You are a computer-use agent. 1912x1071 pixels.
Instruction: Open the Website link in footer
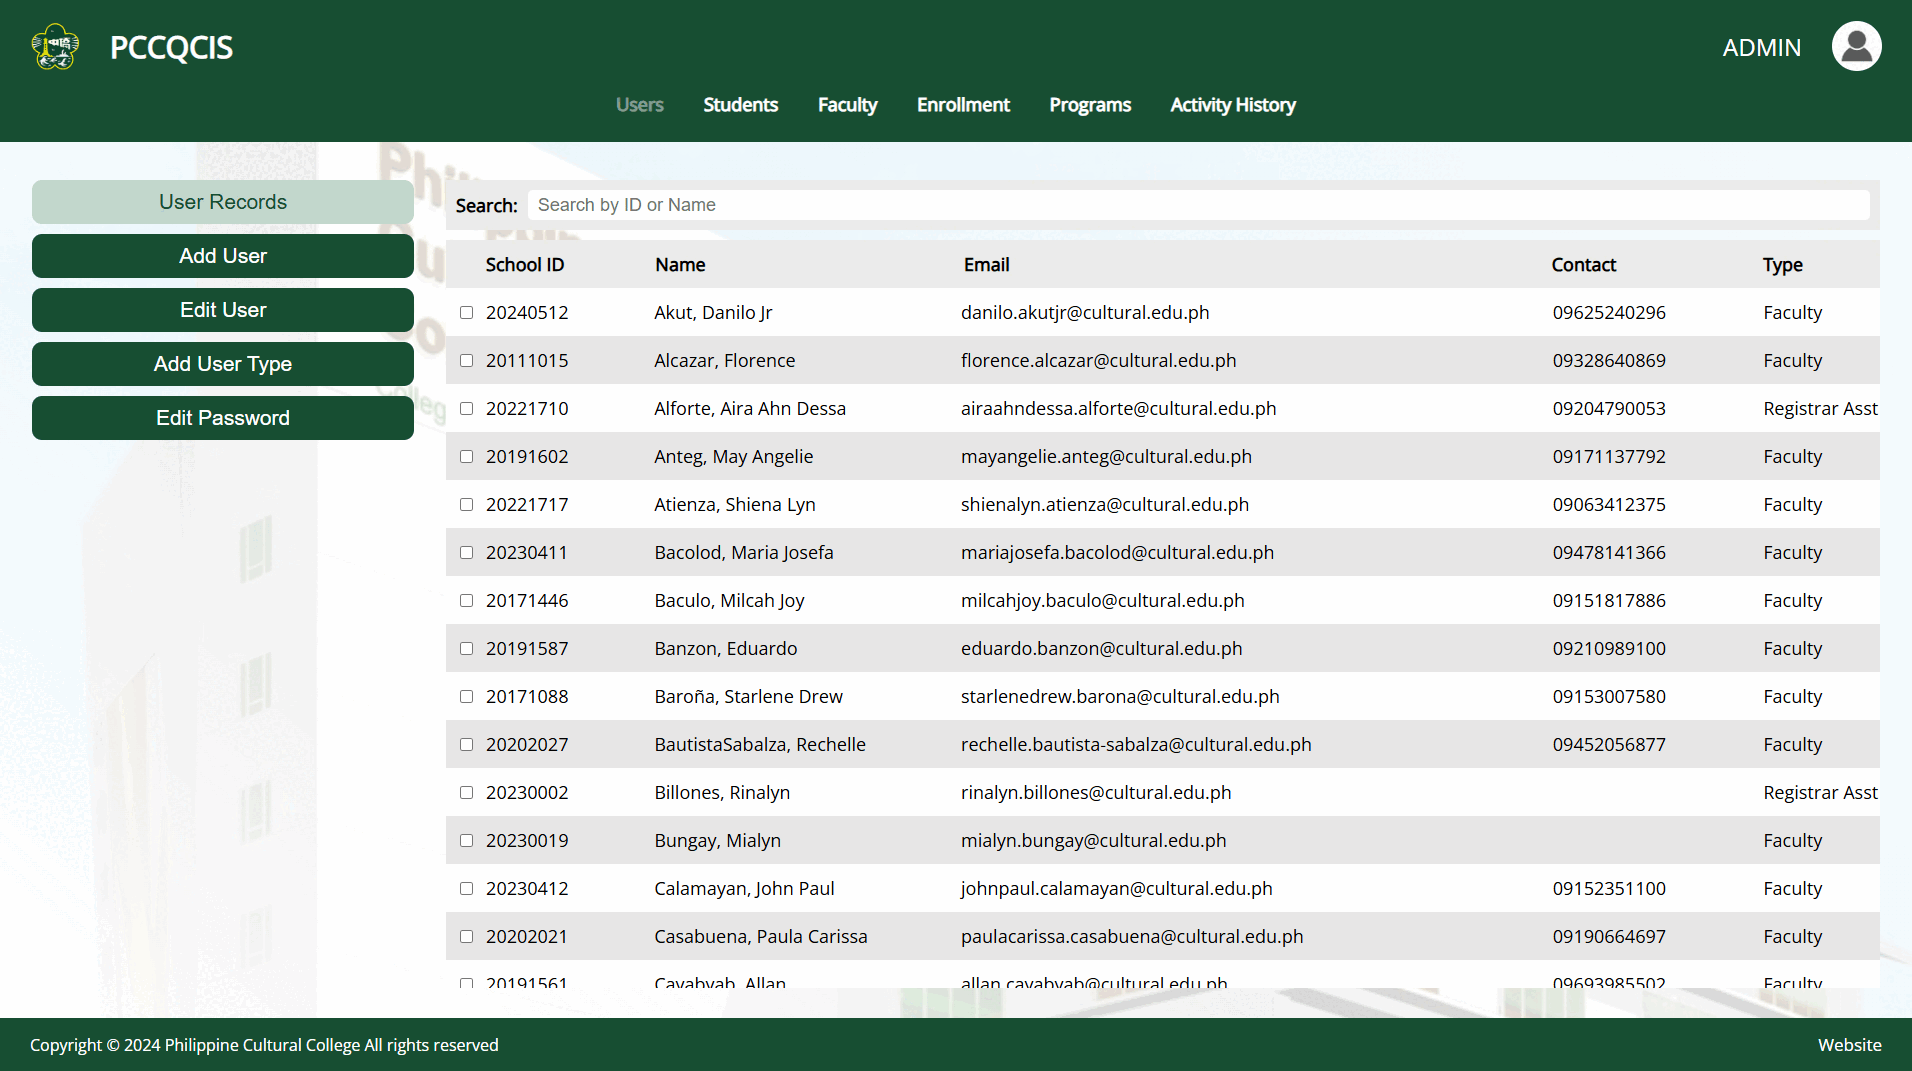1849,1045
